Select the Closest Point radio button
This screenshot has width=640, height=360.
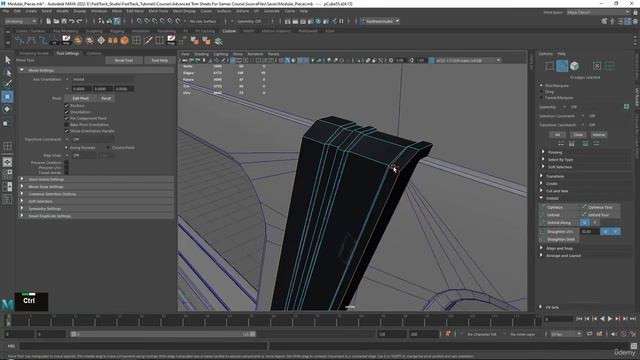coord(108,148)
